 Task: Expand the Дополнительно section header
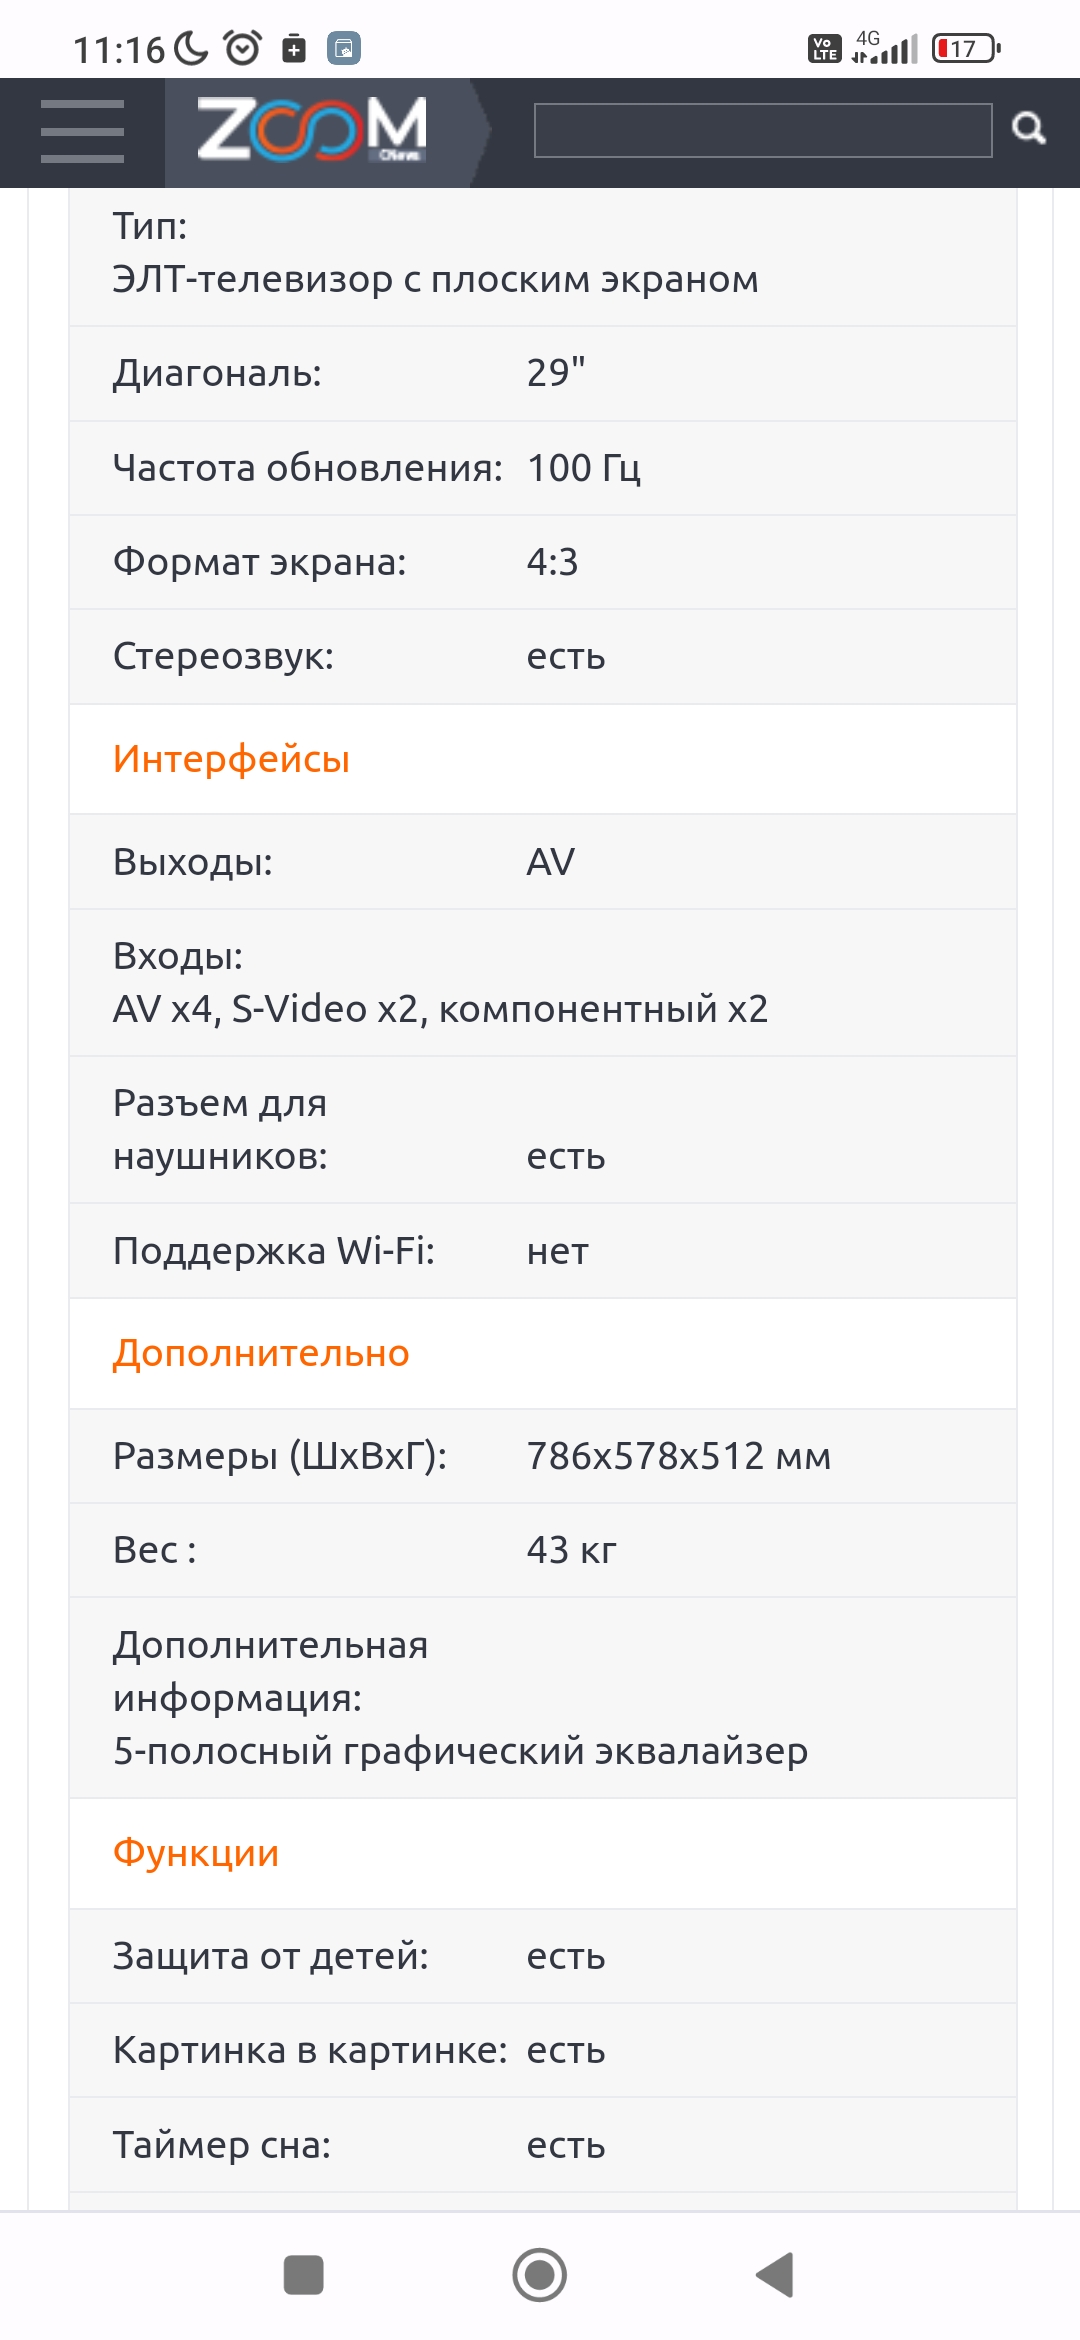(x=261, y=1352)
